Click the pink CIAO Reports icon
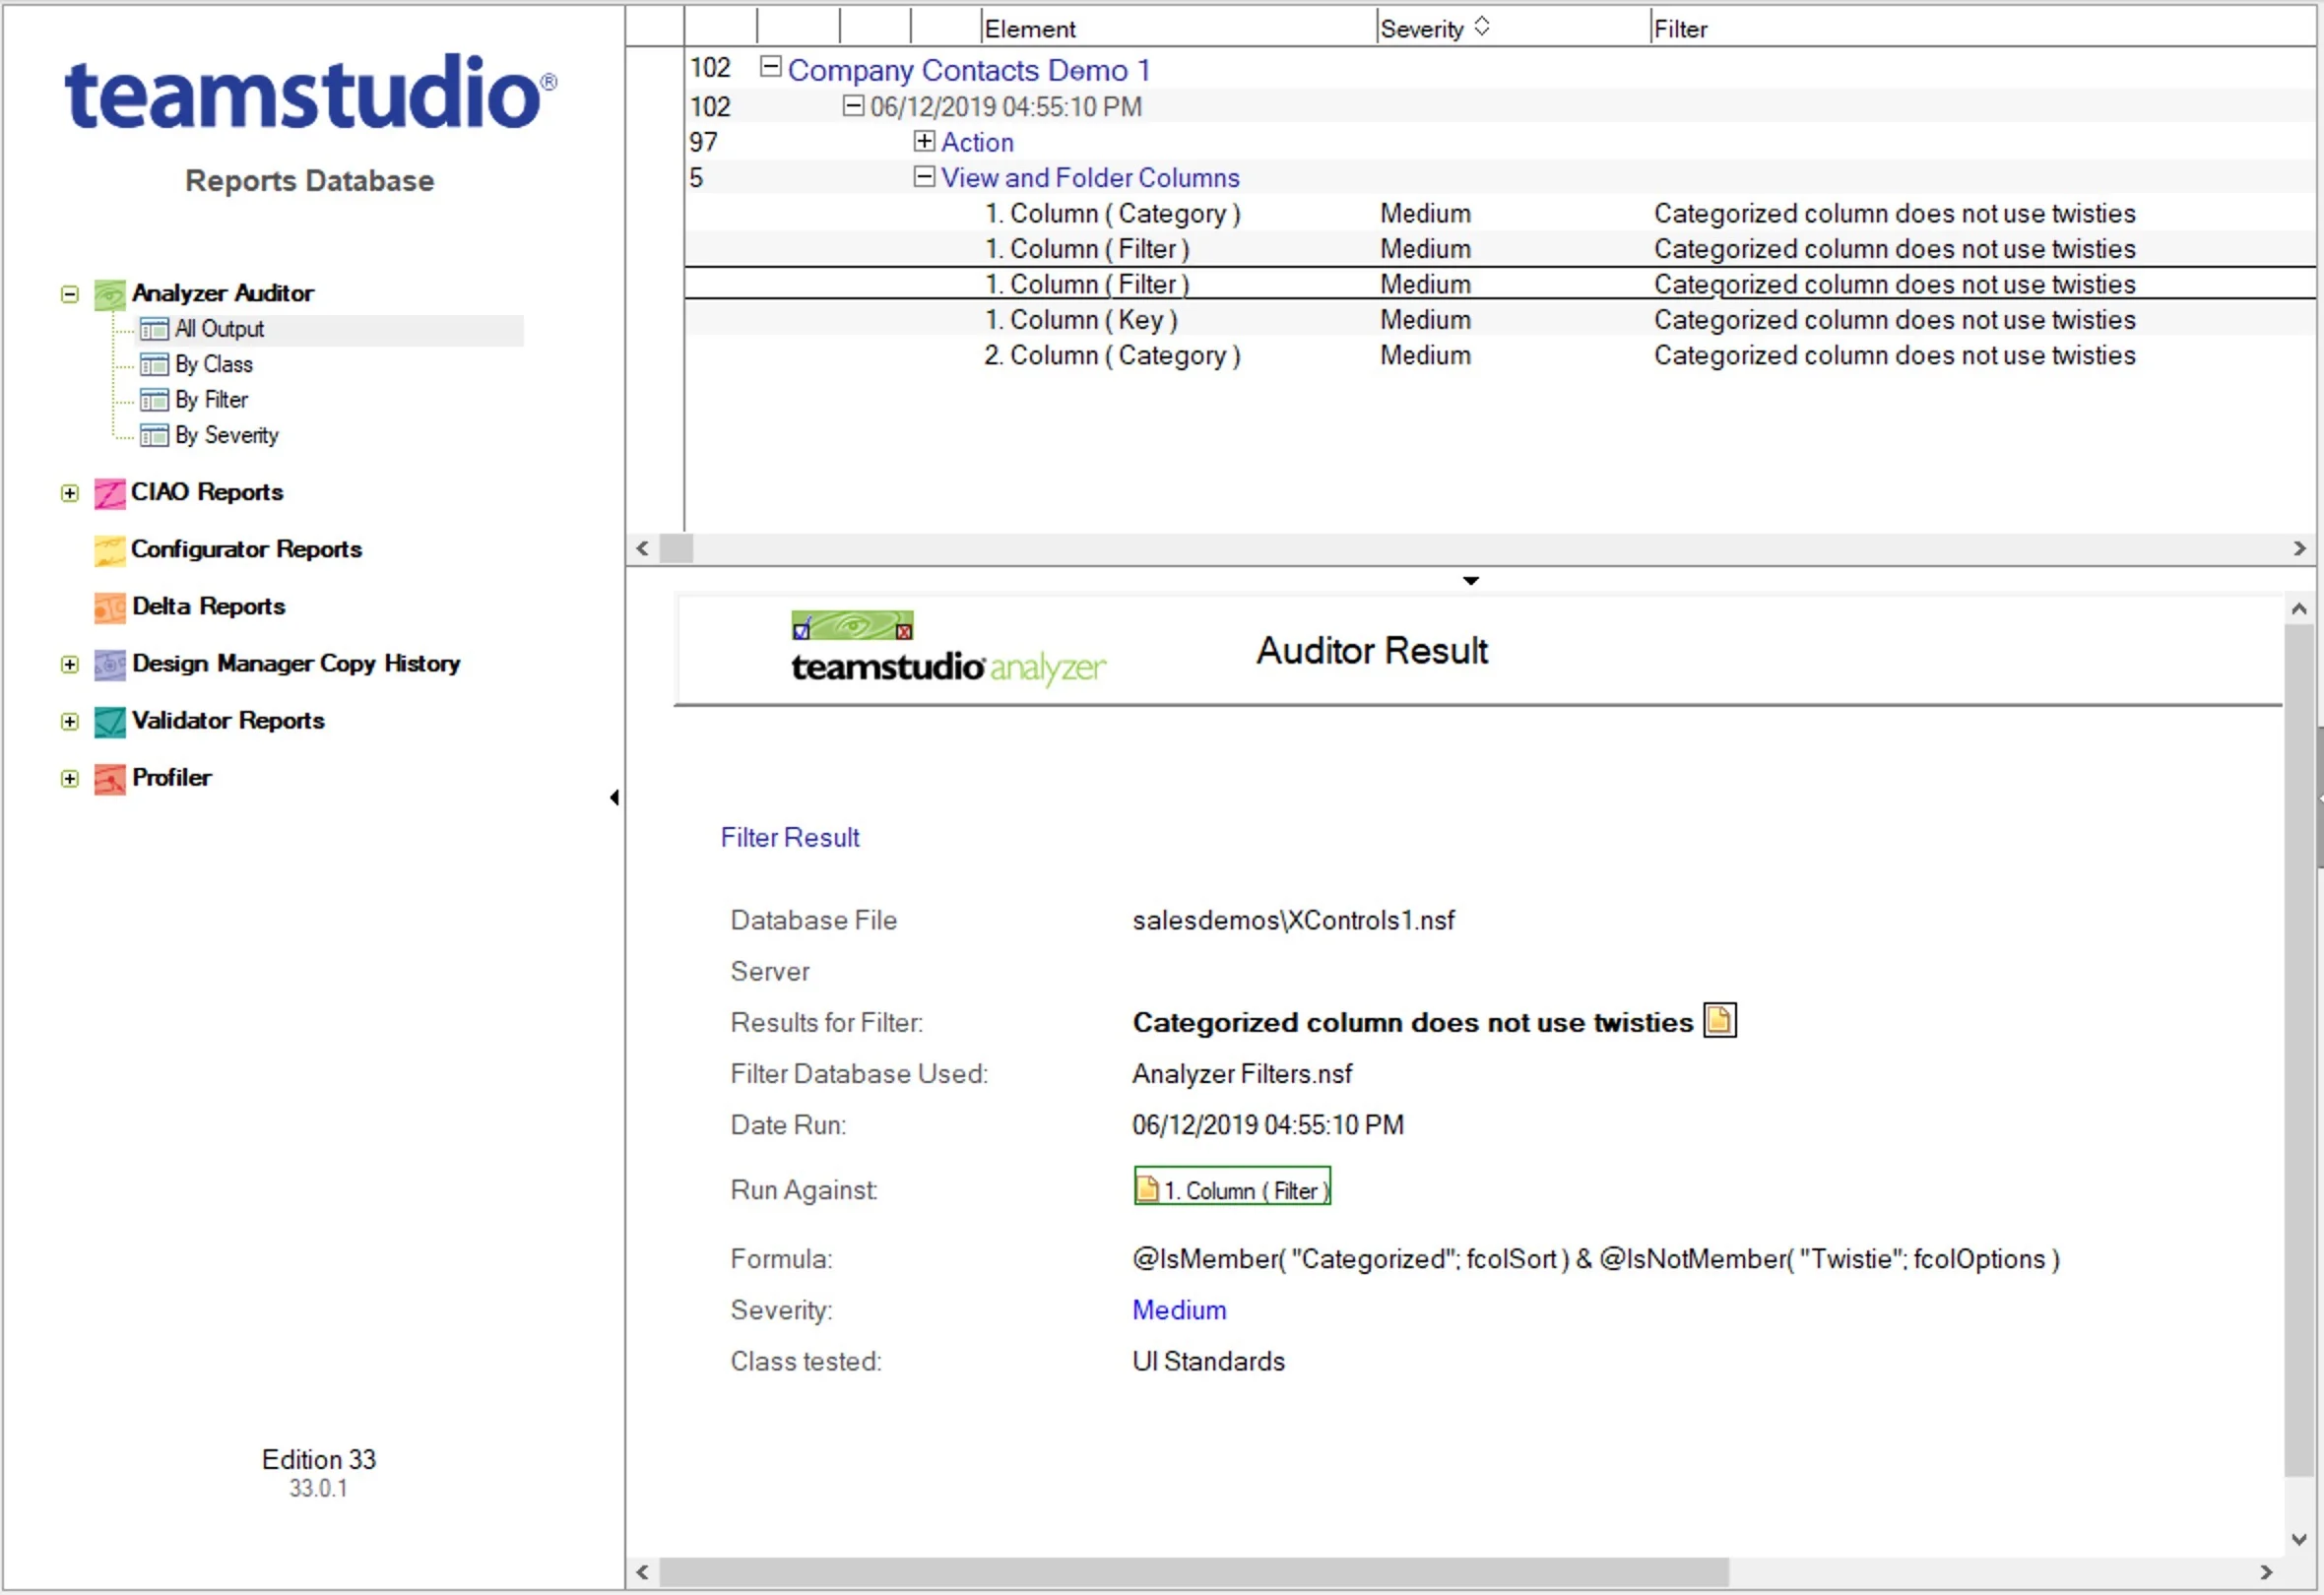The width and height of the screenshot is (2324, 1595). [x=110, y=493]
